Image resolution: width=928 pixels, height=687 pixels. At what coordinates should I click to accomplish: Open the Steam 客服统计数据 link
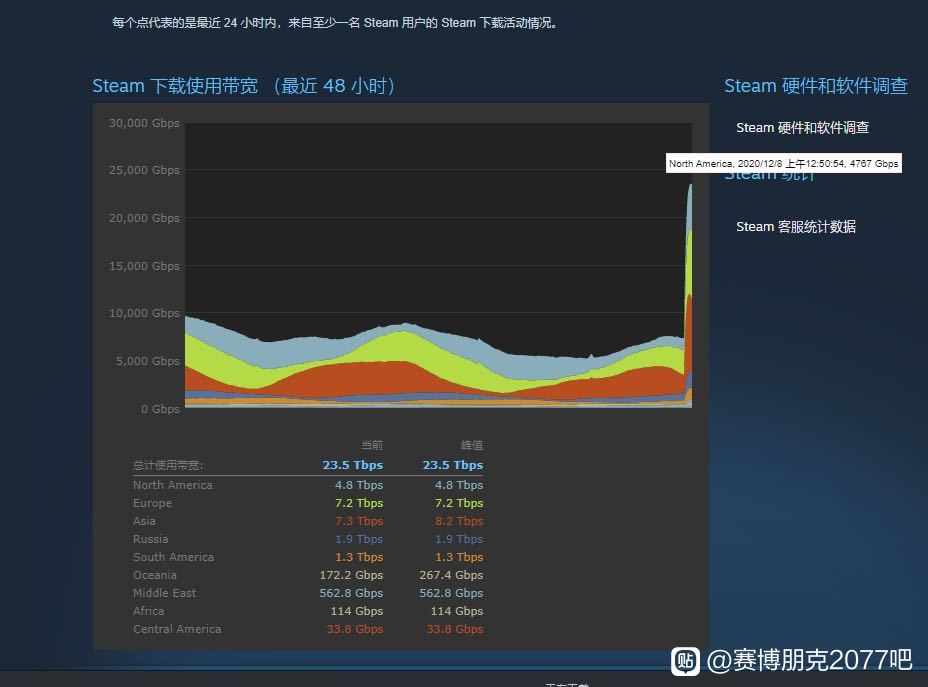[795, 227]
